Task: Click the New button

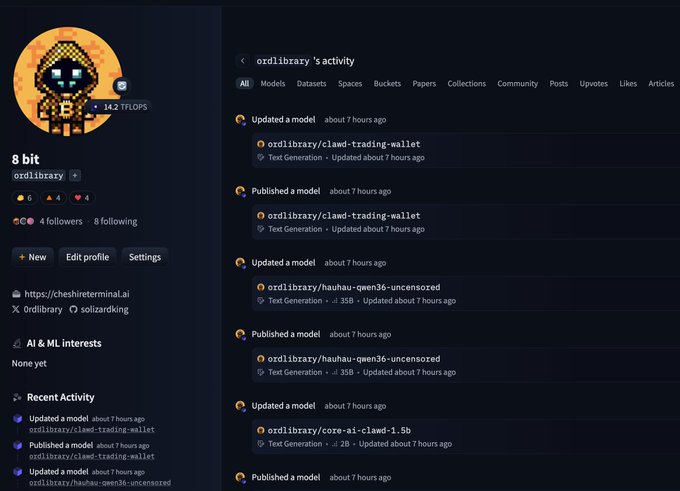Action: [x=33, y=257]
